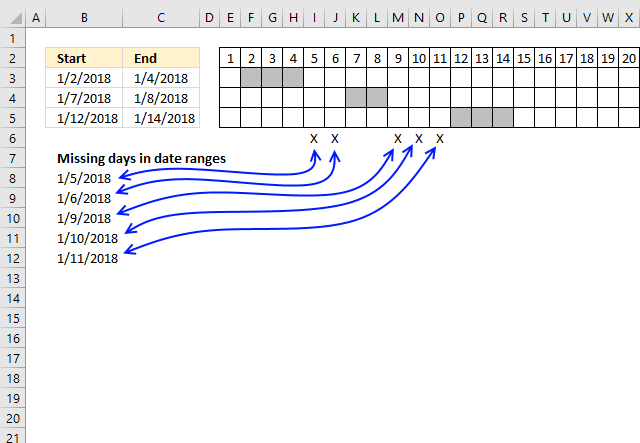The image size is (640, 443).
Task: Select the missing date 1/5/2018
Action: 84,178
